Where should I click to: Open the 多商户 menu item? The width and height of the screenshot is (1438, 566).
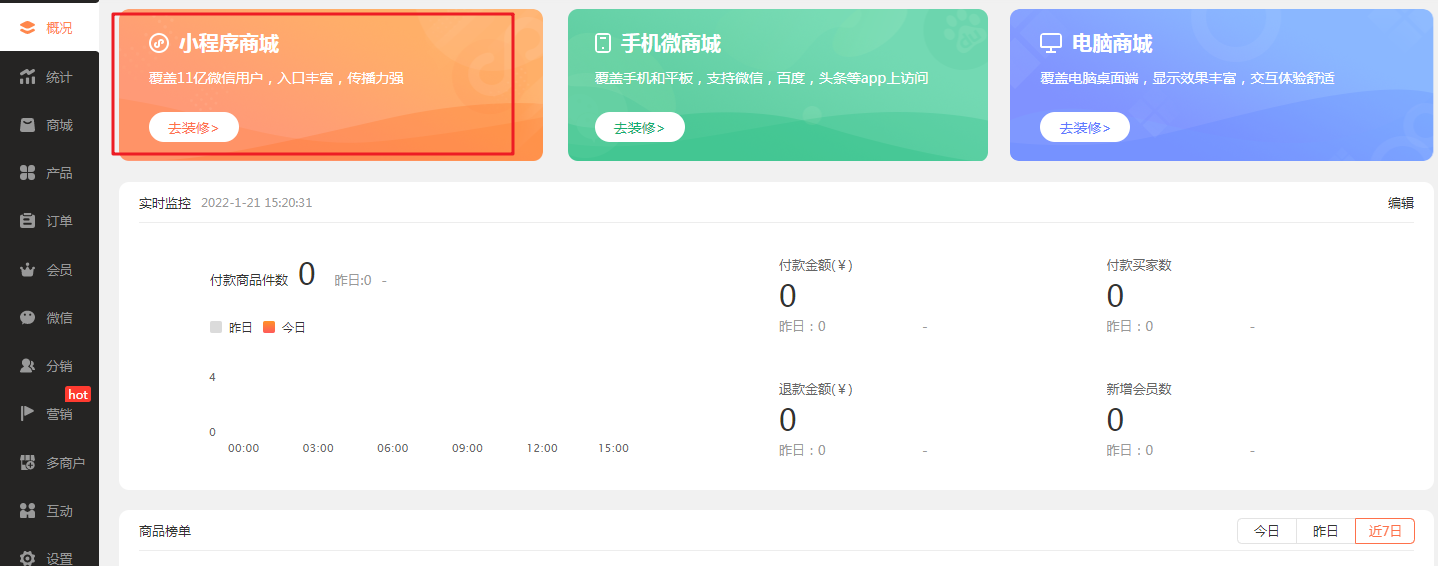[49, 463]
